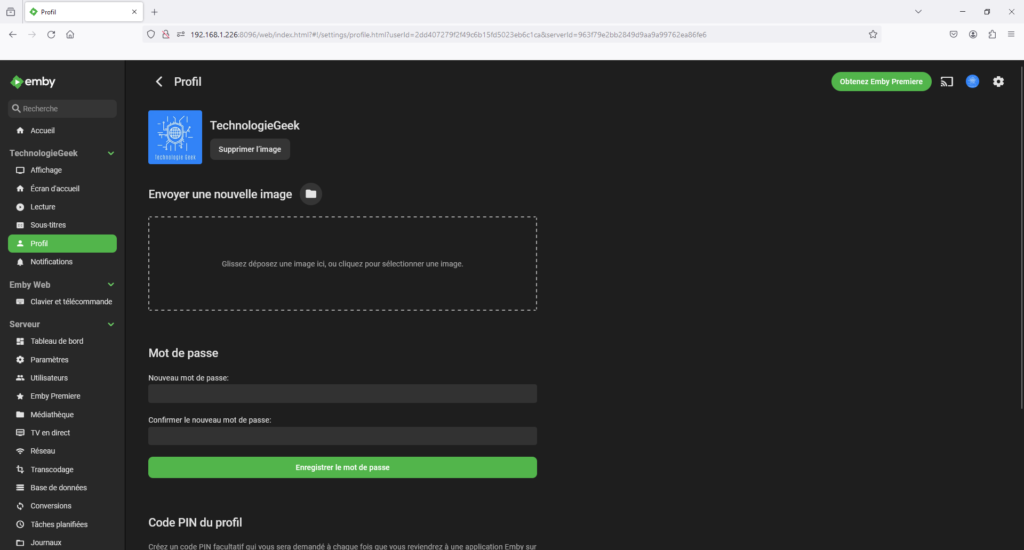Click the TechnologieGeek profile picture thumbnail

coord(175,137)
